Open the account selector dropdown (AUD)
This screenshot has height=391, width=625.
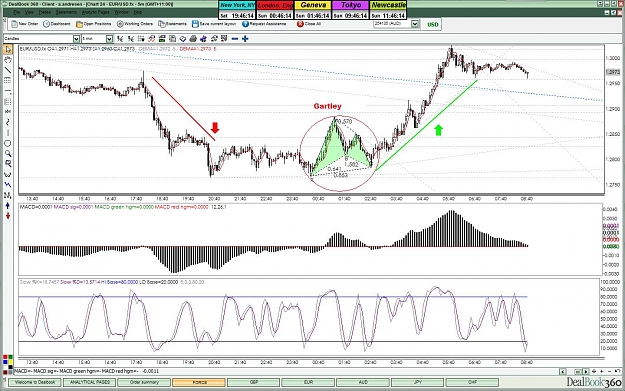[415, 24]
